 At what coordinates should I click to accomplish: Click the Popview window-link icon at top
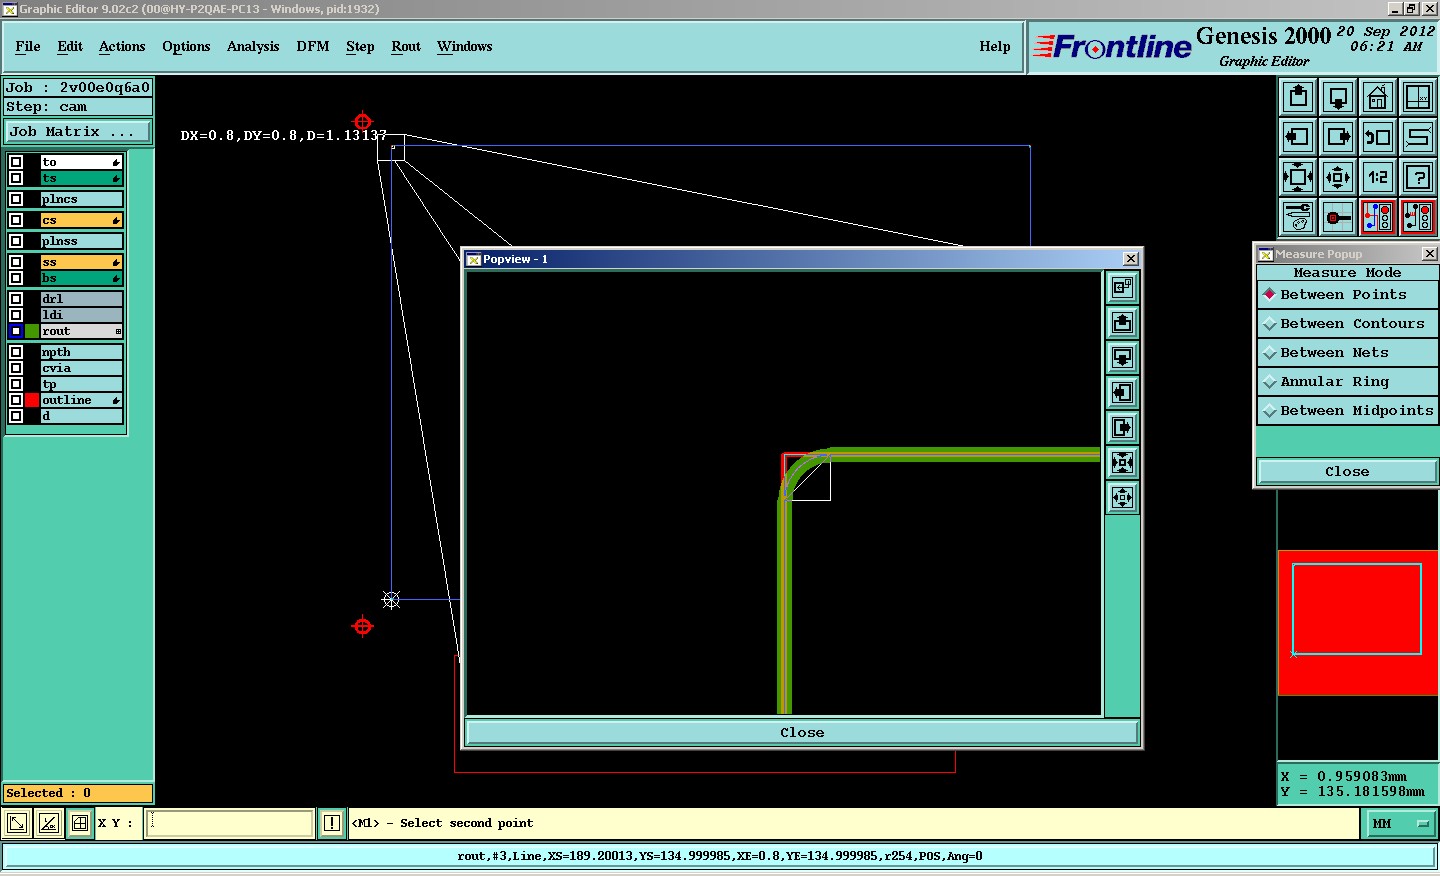1123,288
